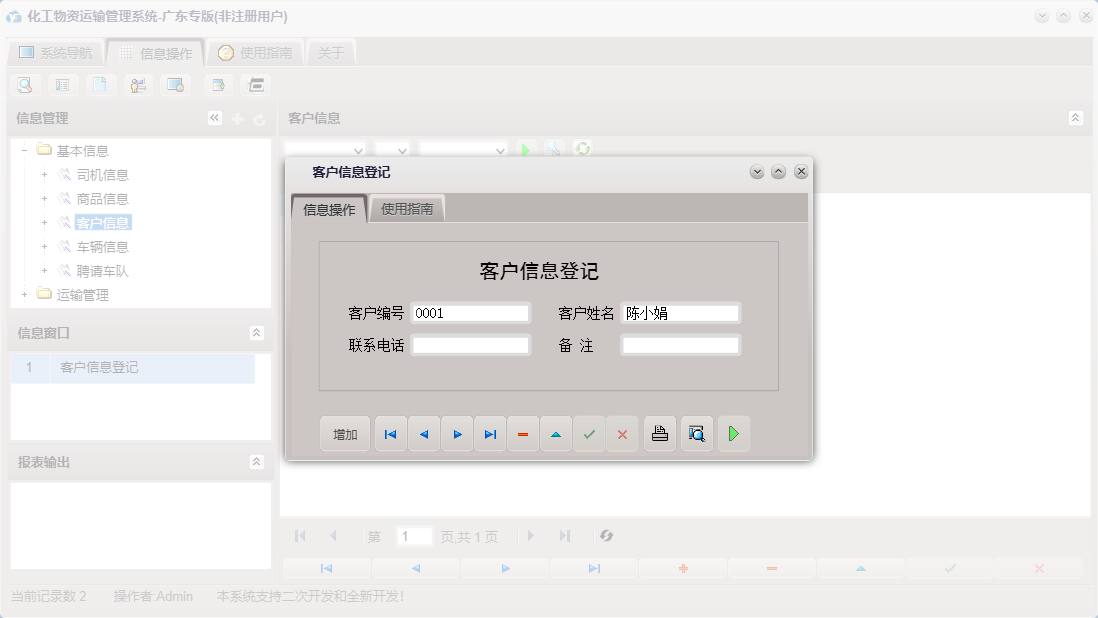
Task: Click the 增加 button to add a record
Action: click(344, 433)
